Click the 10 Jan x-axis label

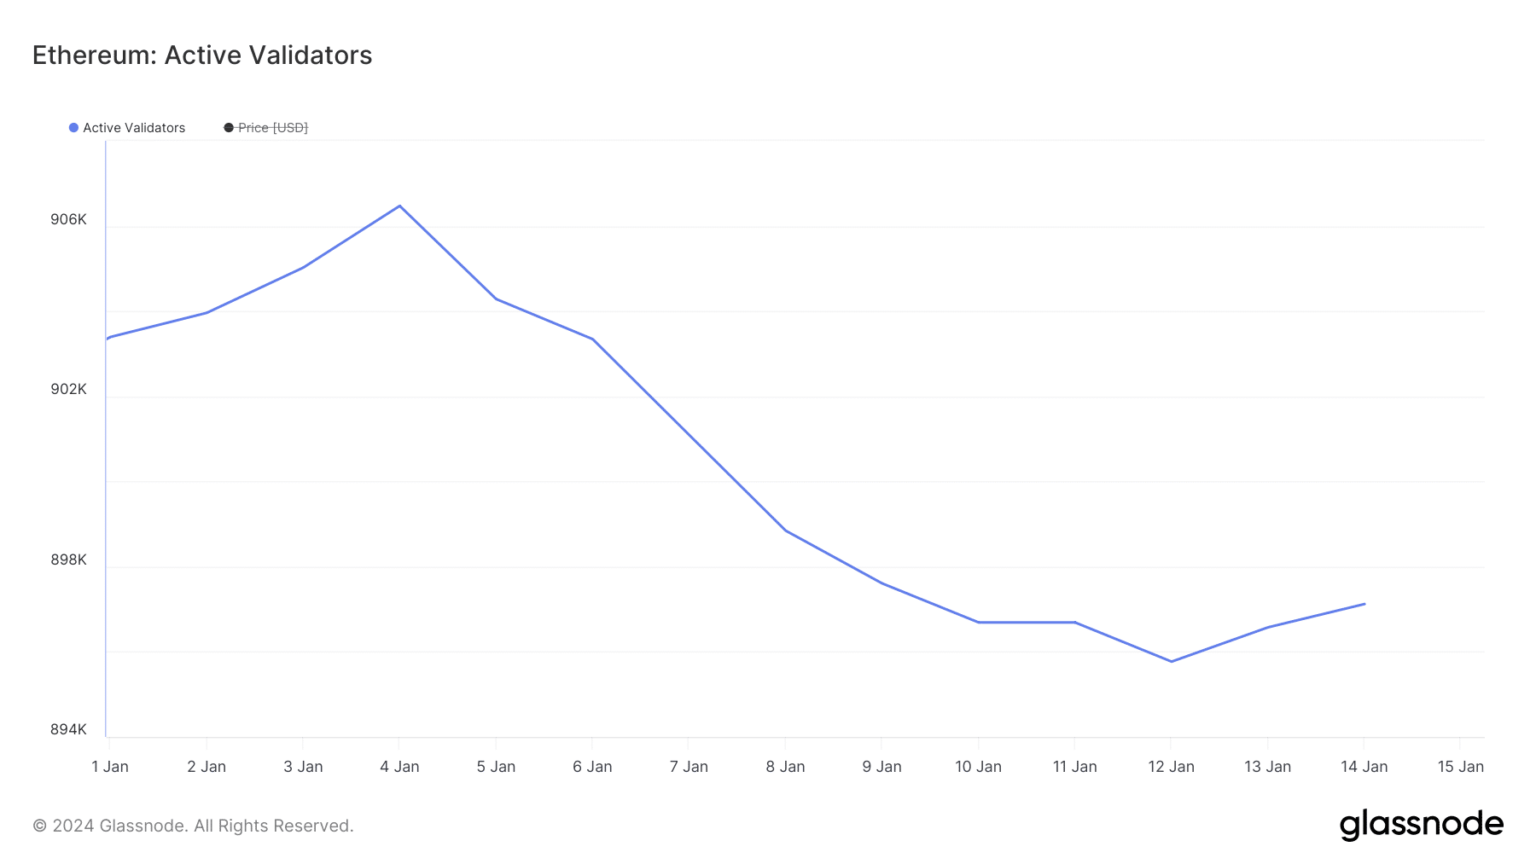pyautogui.click(x=978, y=767)
